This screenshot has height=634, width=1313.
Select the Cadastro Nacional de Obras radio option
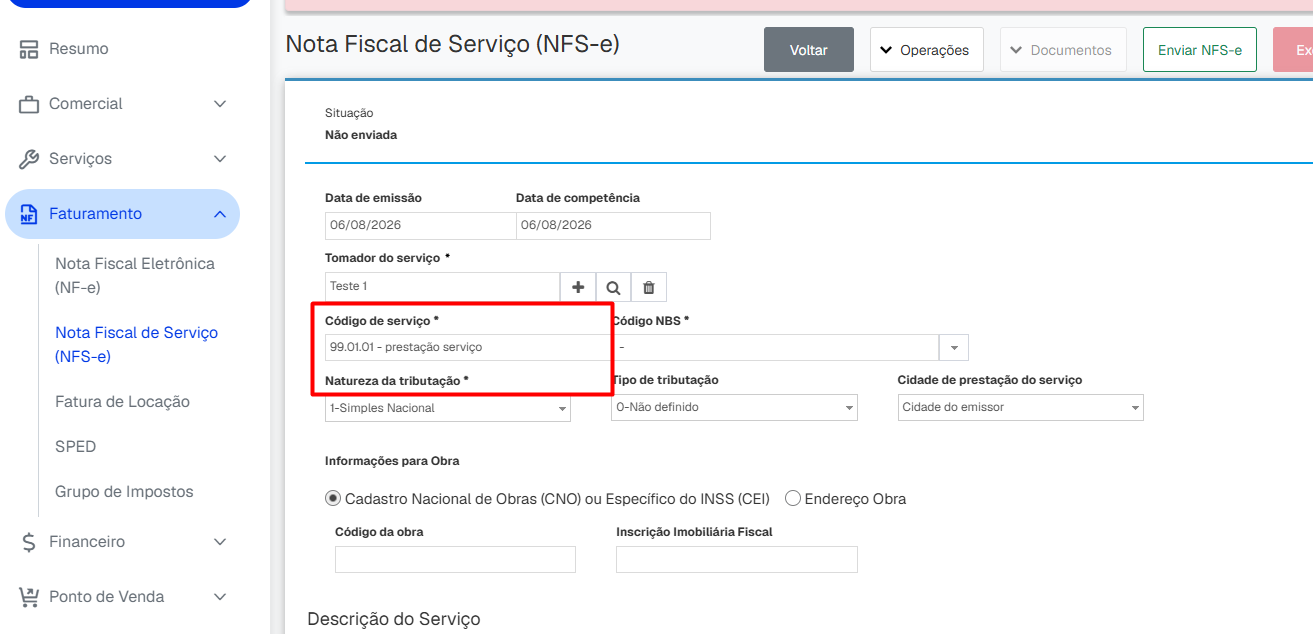(x=333, y=498)
